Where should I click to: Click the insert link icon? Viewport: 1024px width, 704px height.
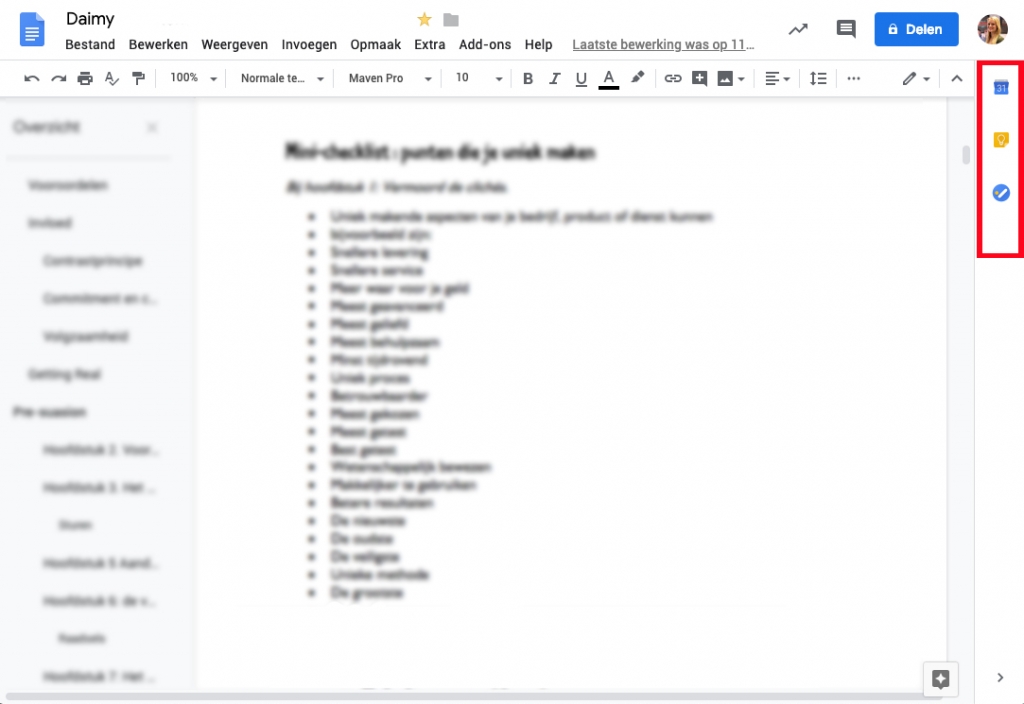(x=672, y=78)
